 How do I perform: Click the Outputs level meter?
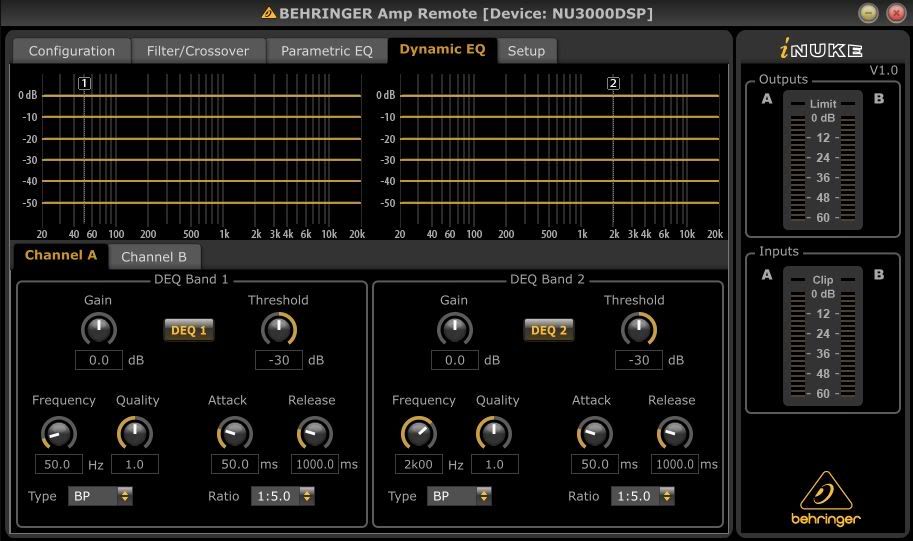click(823, 160)
